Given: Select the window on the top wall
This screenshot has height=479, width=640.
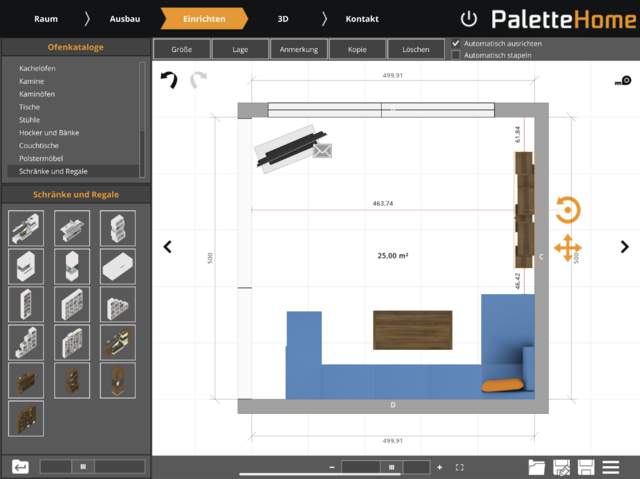Looking at the screenshot, I should (x=381, y=110).
